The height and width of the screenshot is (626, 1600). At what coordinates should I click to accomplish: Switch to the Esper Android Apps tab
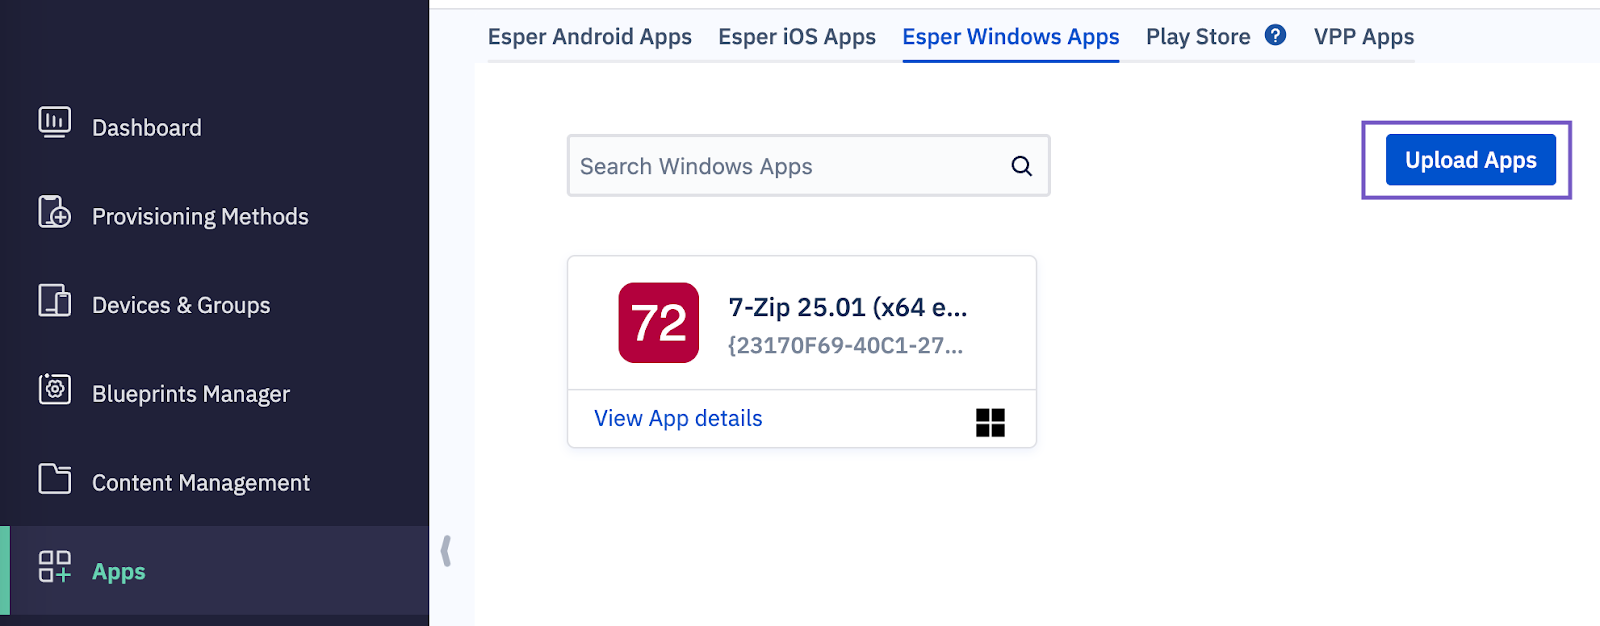pyautogui.click(x=589, y=36)
